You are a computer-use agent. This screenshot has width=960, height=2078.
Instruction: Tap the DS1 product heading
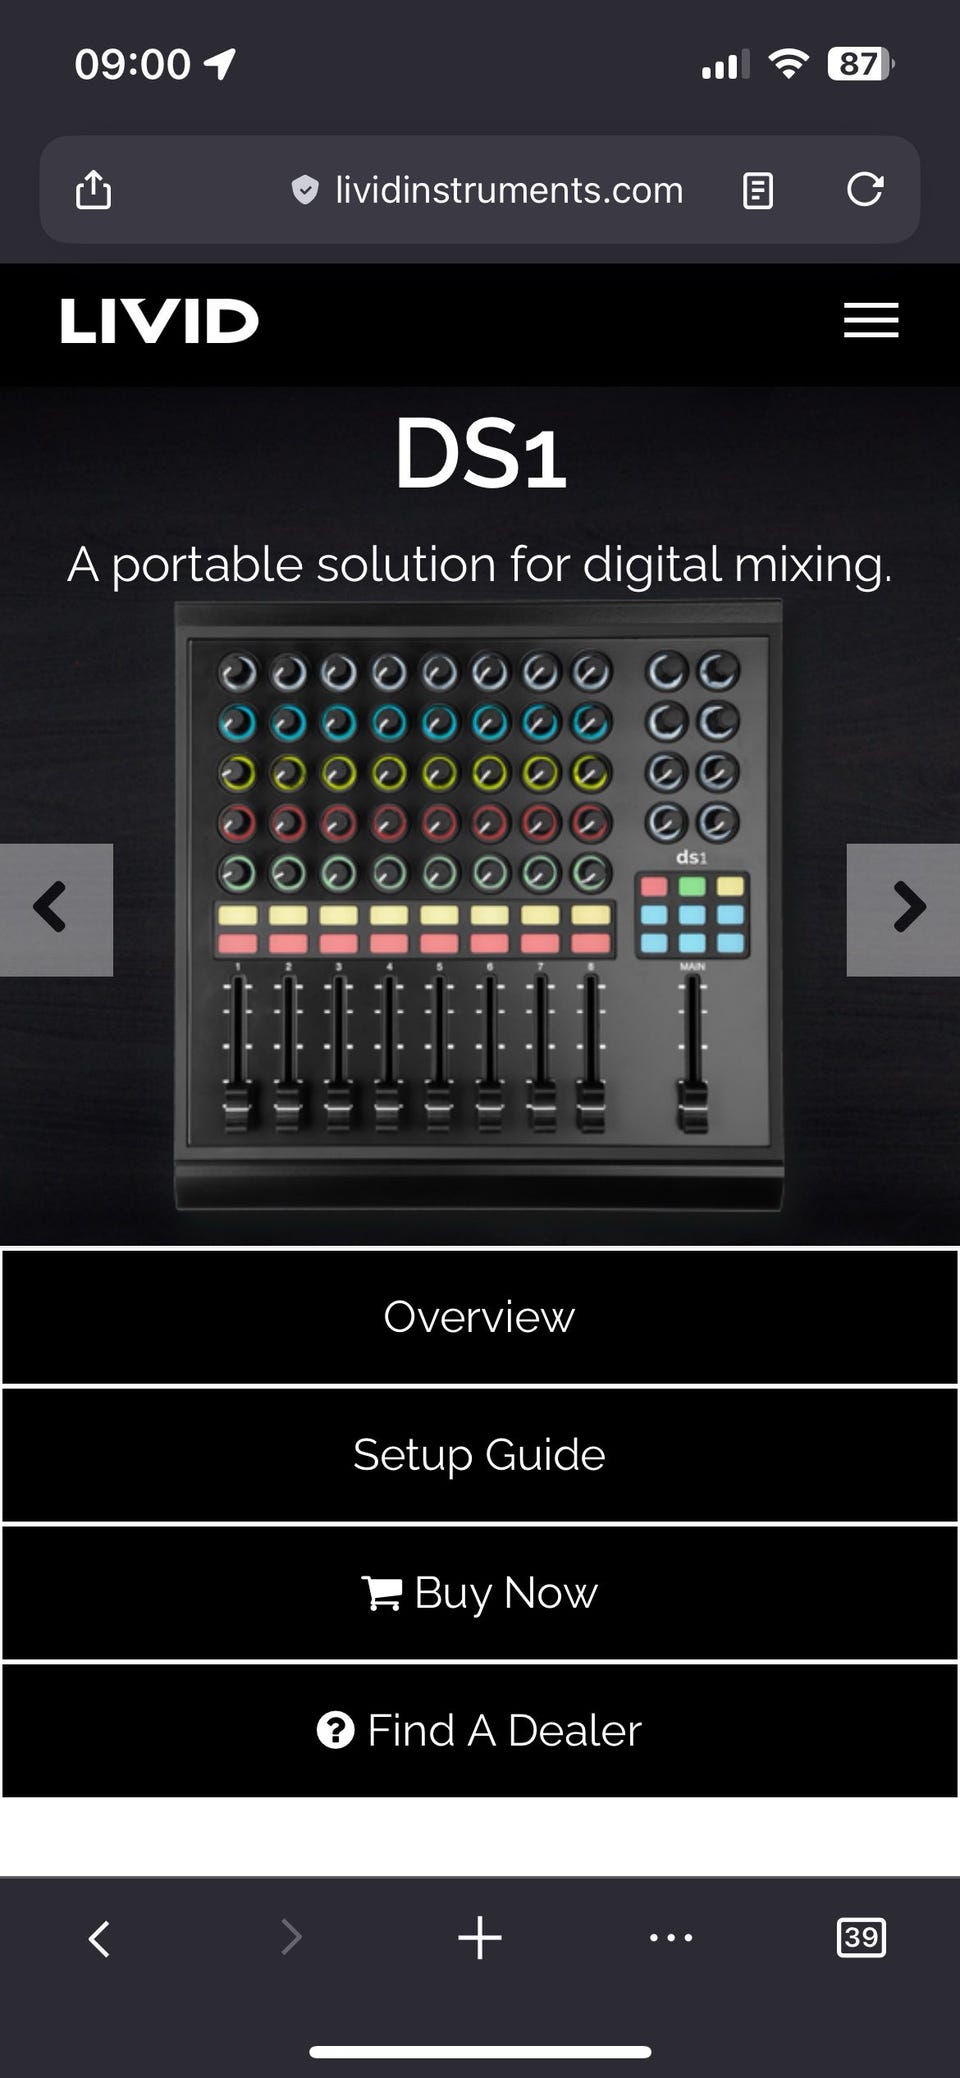(x=481, y=455)
